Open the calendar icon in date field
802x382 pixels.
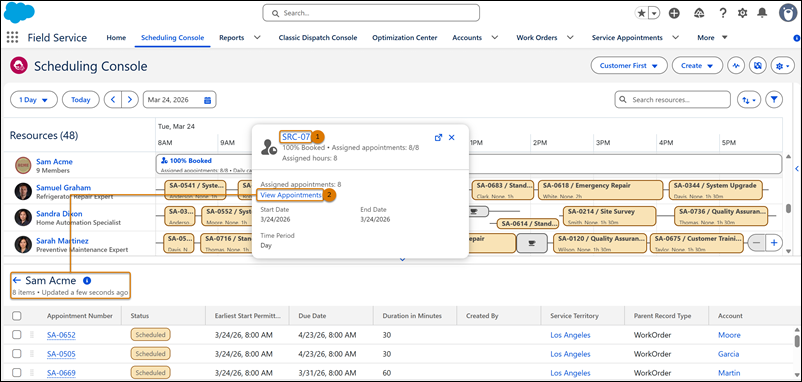(208, 100)
